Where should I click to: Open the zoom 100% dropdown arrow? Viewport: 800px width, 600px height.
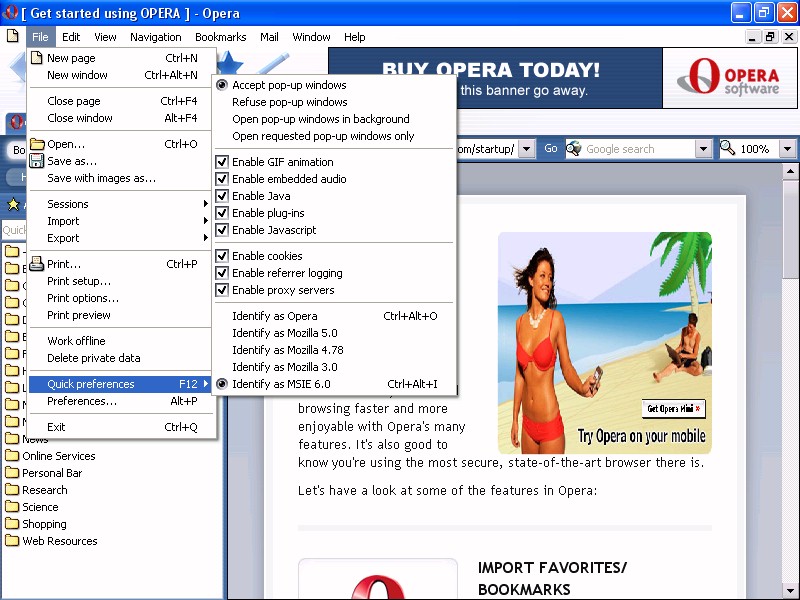coord(787,149)
